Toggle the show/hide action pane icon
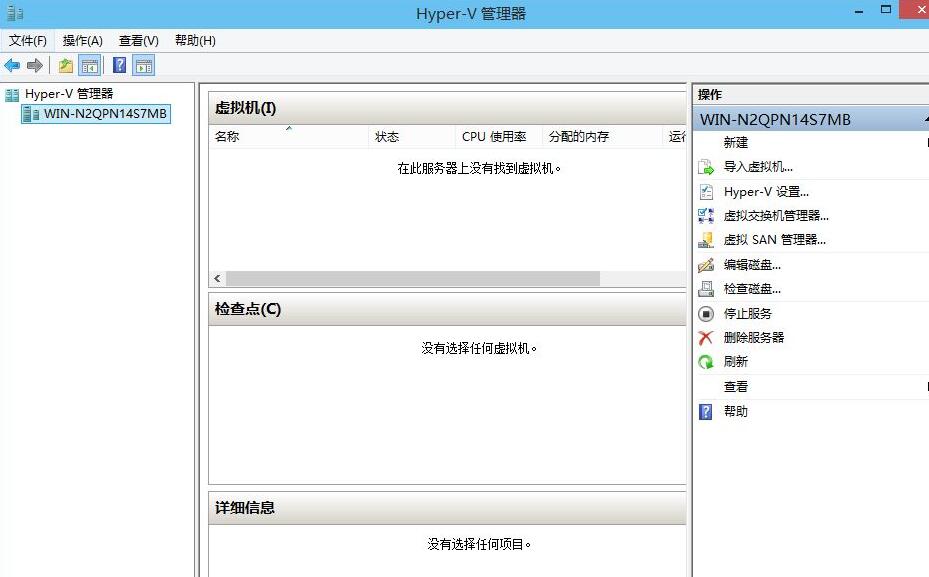929x577 pixels. pos(144,65)
